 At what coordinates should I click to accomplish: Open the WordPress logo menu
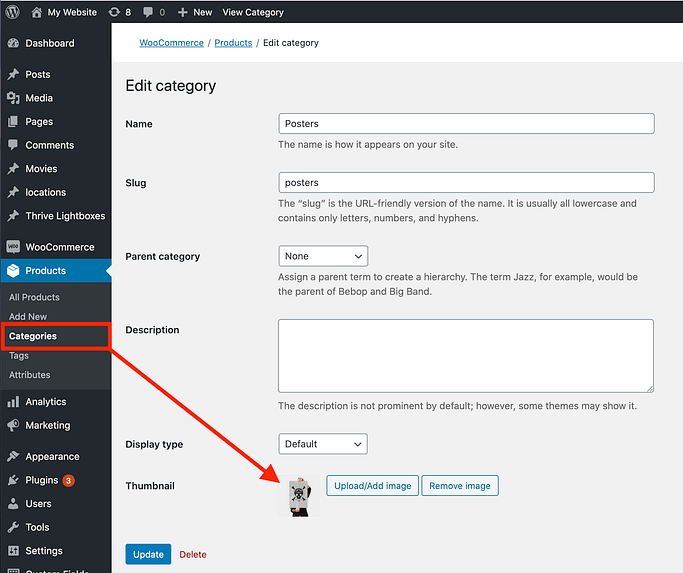coord(13,12)
